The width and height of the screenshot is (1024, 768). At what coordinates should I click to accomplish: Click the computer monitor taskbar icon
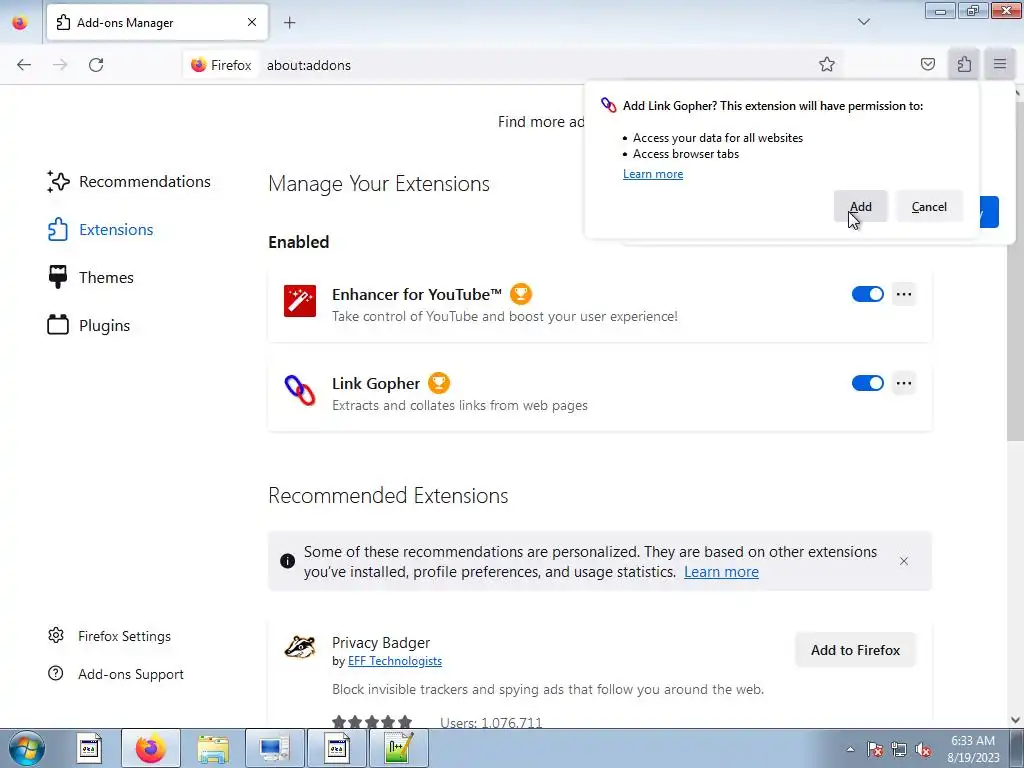(274, 748)
